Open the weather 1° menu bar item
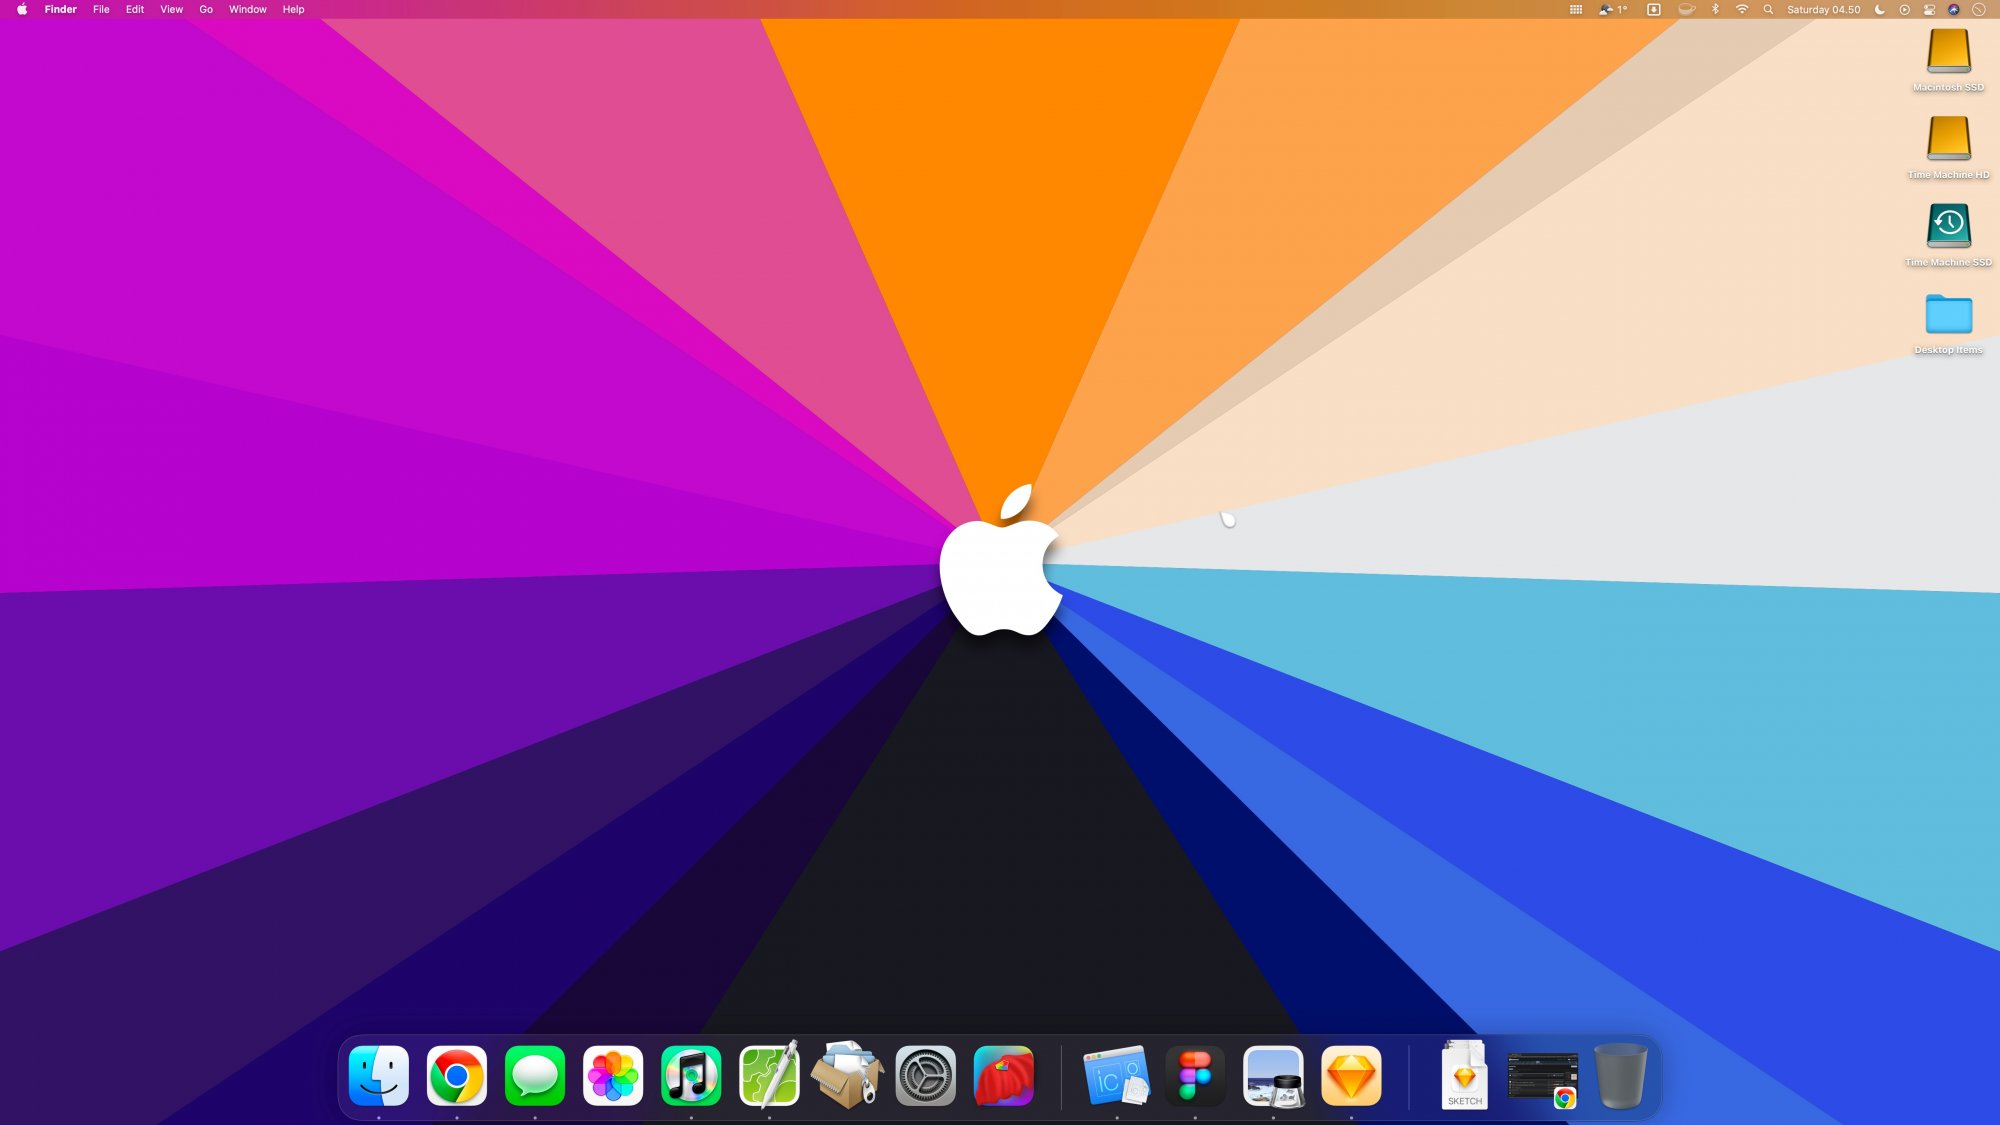This screenshot has width=2000, height=1125. point(1613,9)
